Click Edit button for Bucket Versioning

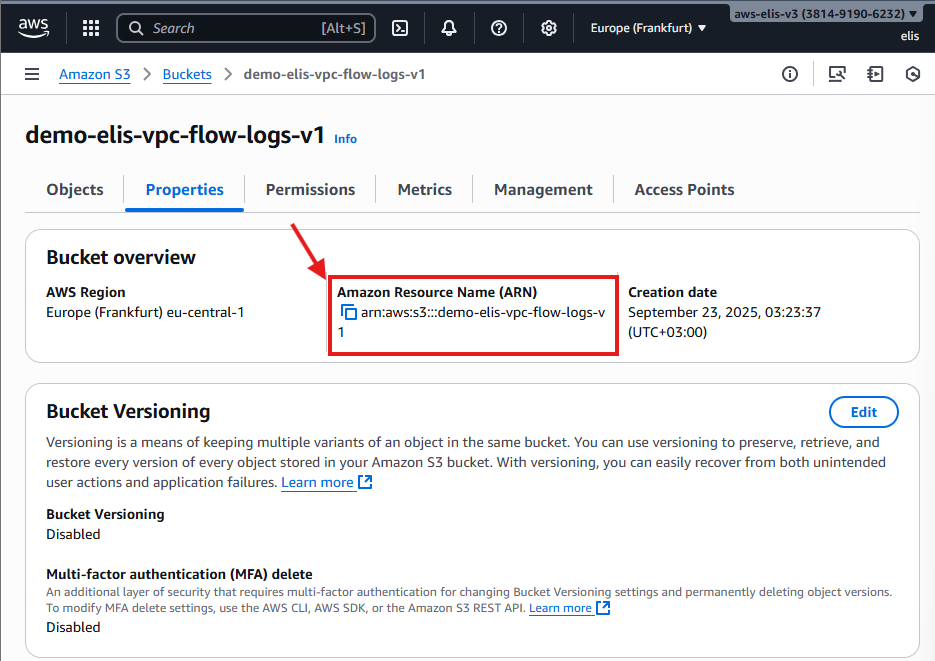863,412
